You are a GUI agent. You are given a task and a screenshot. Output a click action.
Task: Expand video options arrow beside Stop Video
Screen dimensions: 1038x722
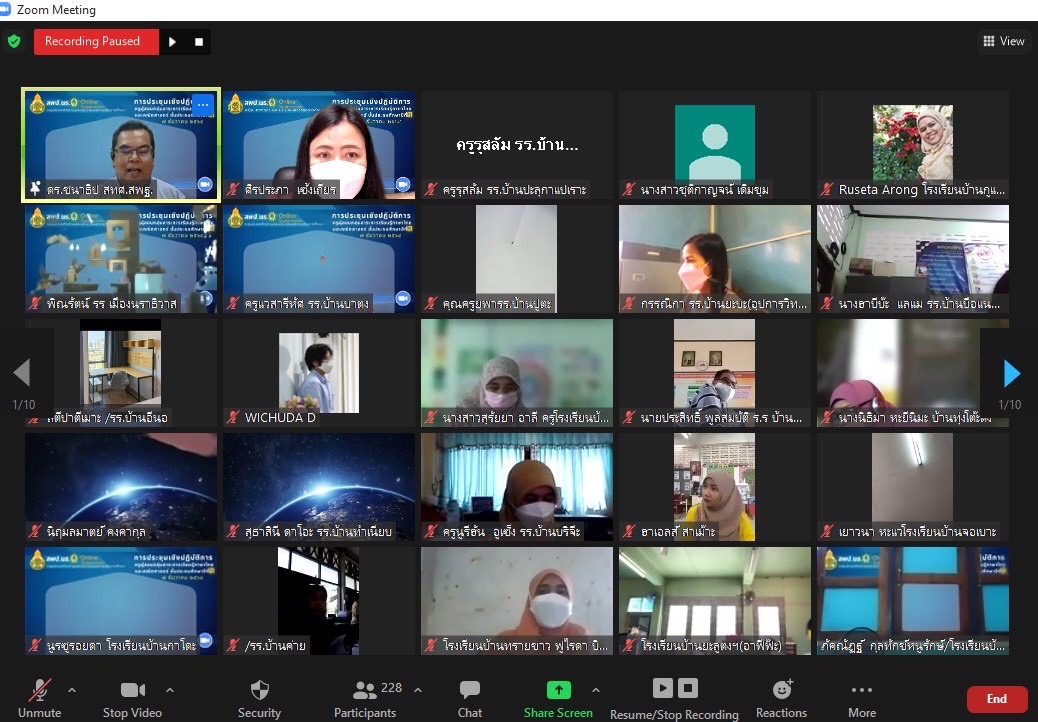(169, 690)
